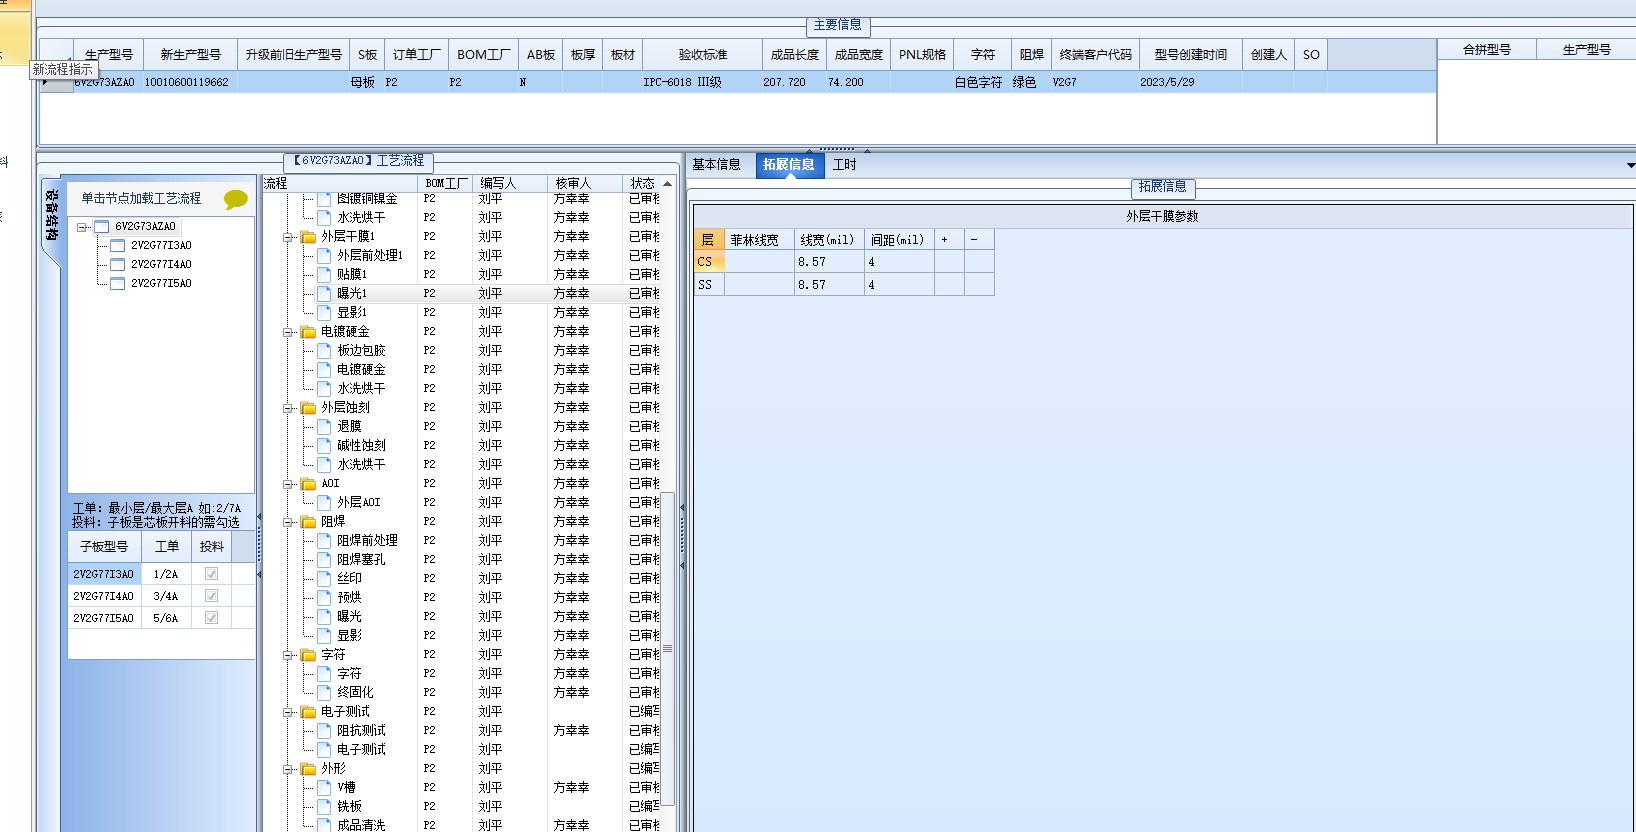The height and width of the screenshot is (832, 1636).
Task: Click the 订单工厂 column header
Action: click(416, 55)
